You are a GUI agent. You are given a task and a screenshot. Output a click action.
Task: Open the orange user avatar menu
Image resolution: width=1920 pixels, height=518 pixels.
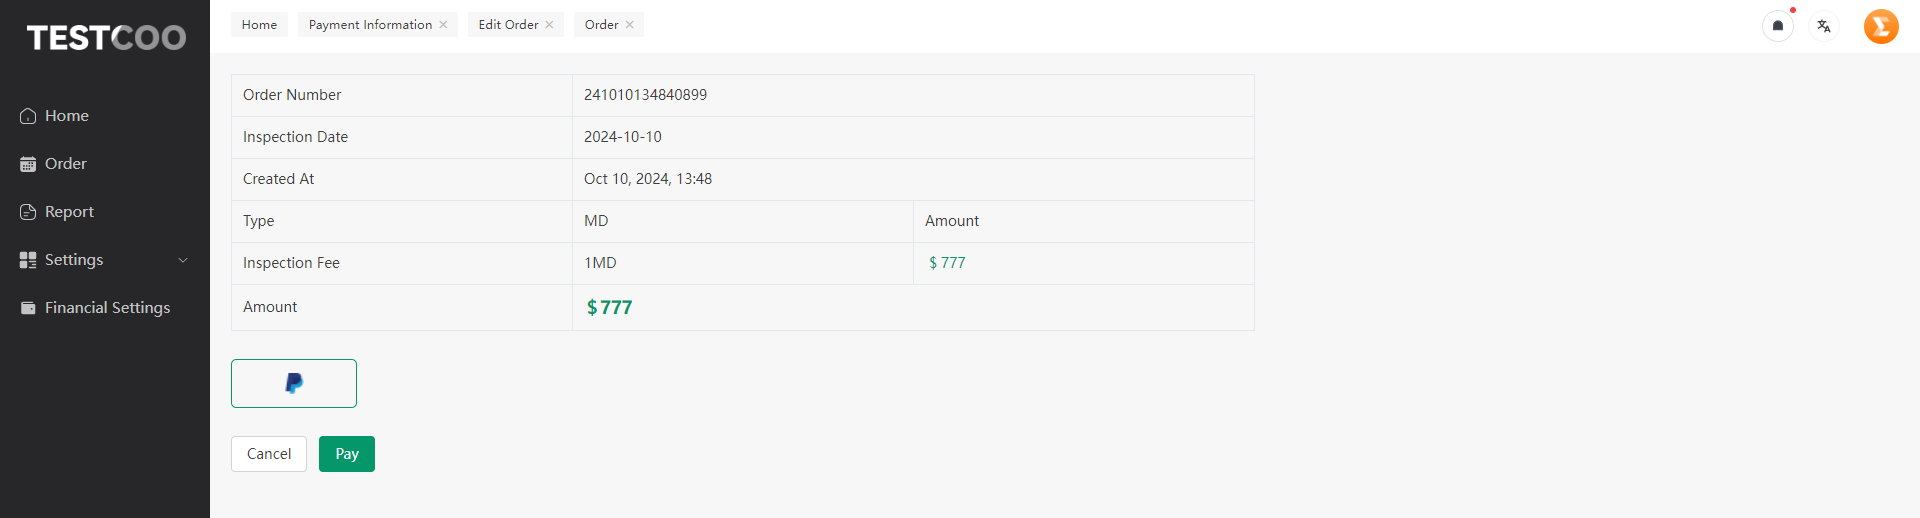(1881, 26)
